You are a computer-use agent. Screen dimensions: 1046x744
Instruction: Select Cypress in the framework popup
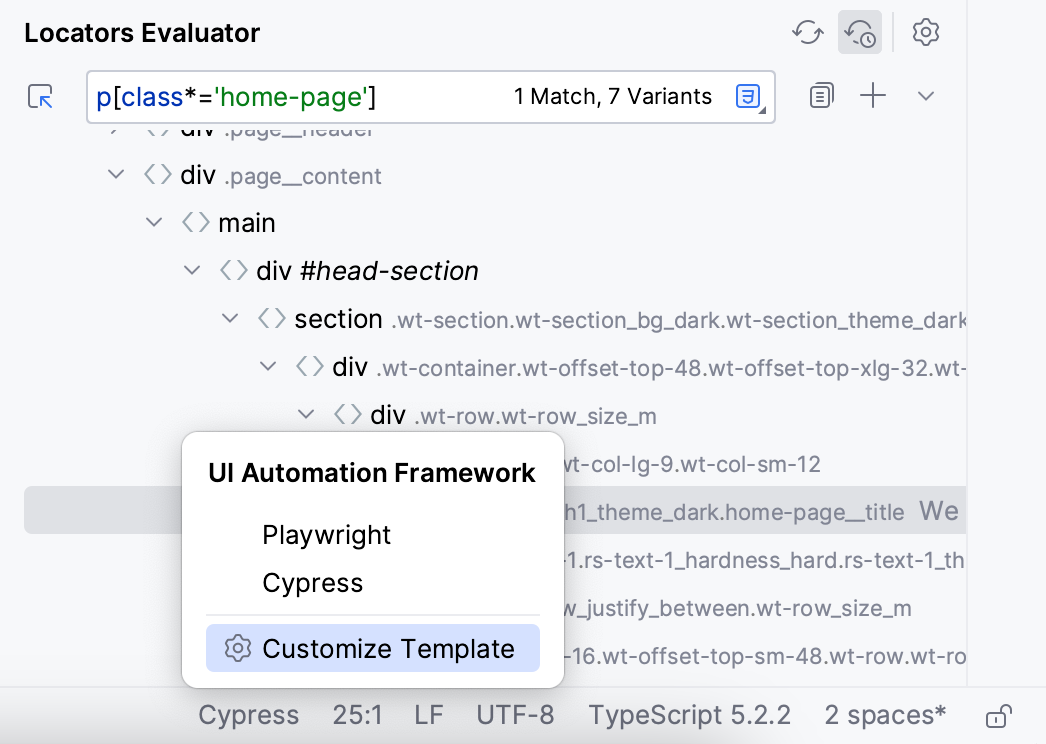click(x=313, y=583)
